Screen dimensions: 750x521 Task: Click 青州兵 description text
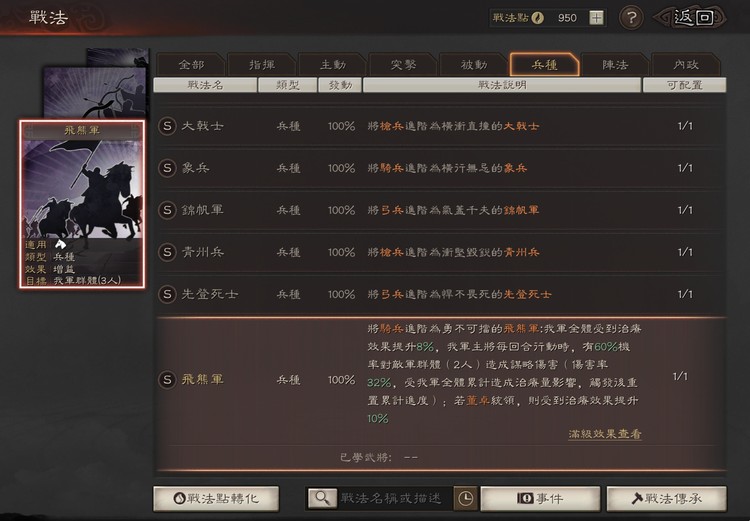(453, 252)
